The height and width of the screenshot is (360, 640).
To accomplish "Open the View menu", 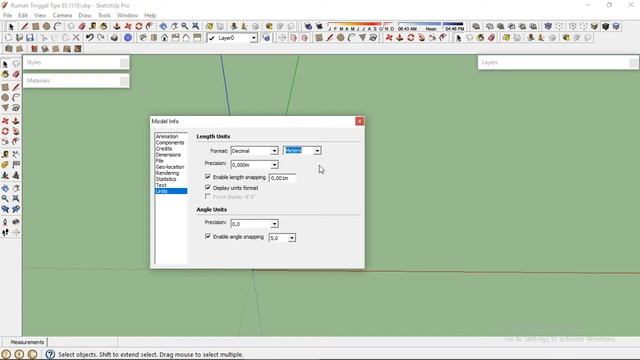I will click(40, 15).
